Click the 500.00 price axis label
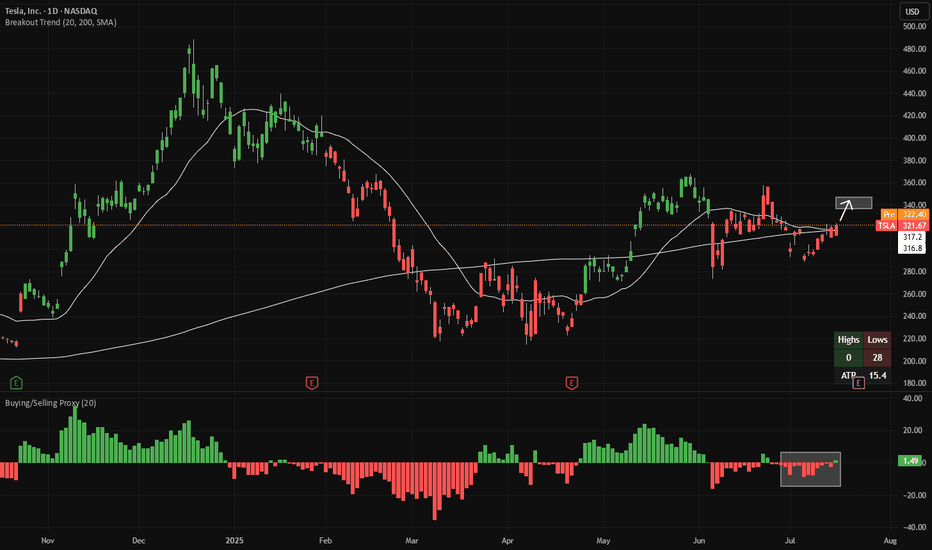Viewport: 932px width, 550px height. 914,26
